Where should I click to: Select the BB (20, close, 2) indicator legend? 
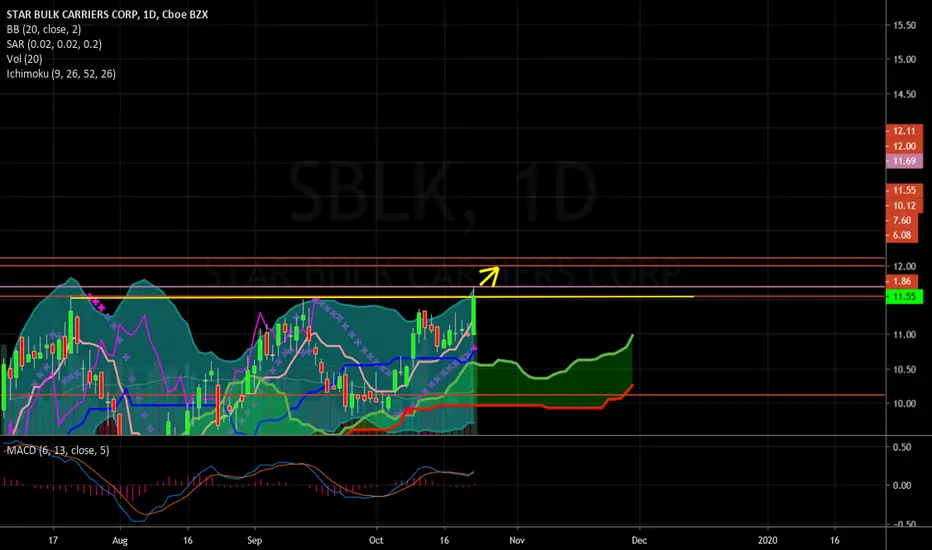pyautogui.click(x=43, y=29)
